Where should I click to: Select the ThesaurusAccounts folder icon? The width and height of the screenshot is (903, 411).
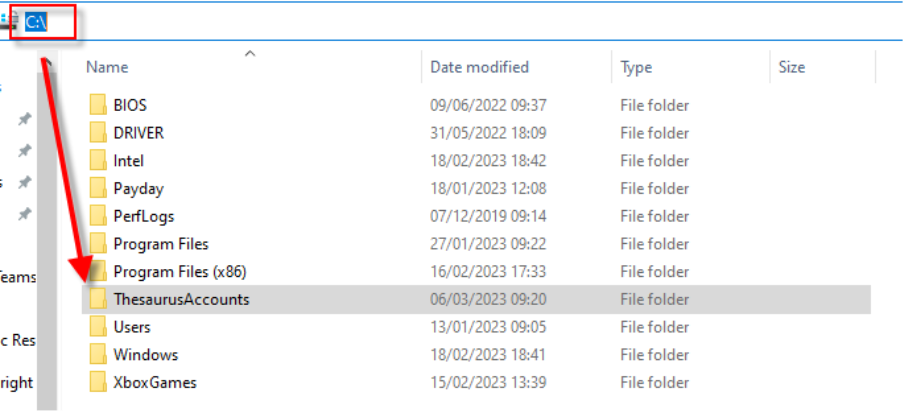coord(98,299)
